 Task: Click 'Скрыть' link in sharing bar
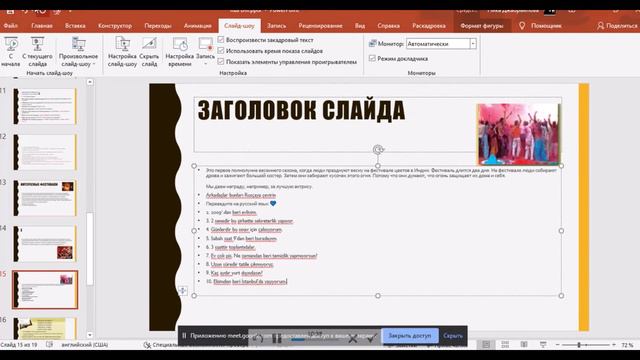(453, 336)
